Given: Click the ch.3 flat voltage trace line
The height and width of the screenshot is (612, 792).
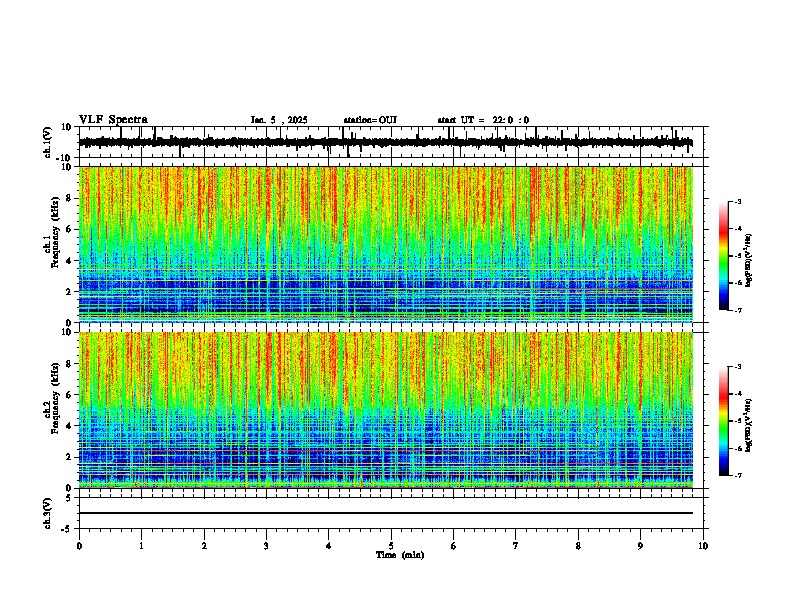Looking at the screenshot, I should [x=385, y=513].
